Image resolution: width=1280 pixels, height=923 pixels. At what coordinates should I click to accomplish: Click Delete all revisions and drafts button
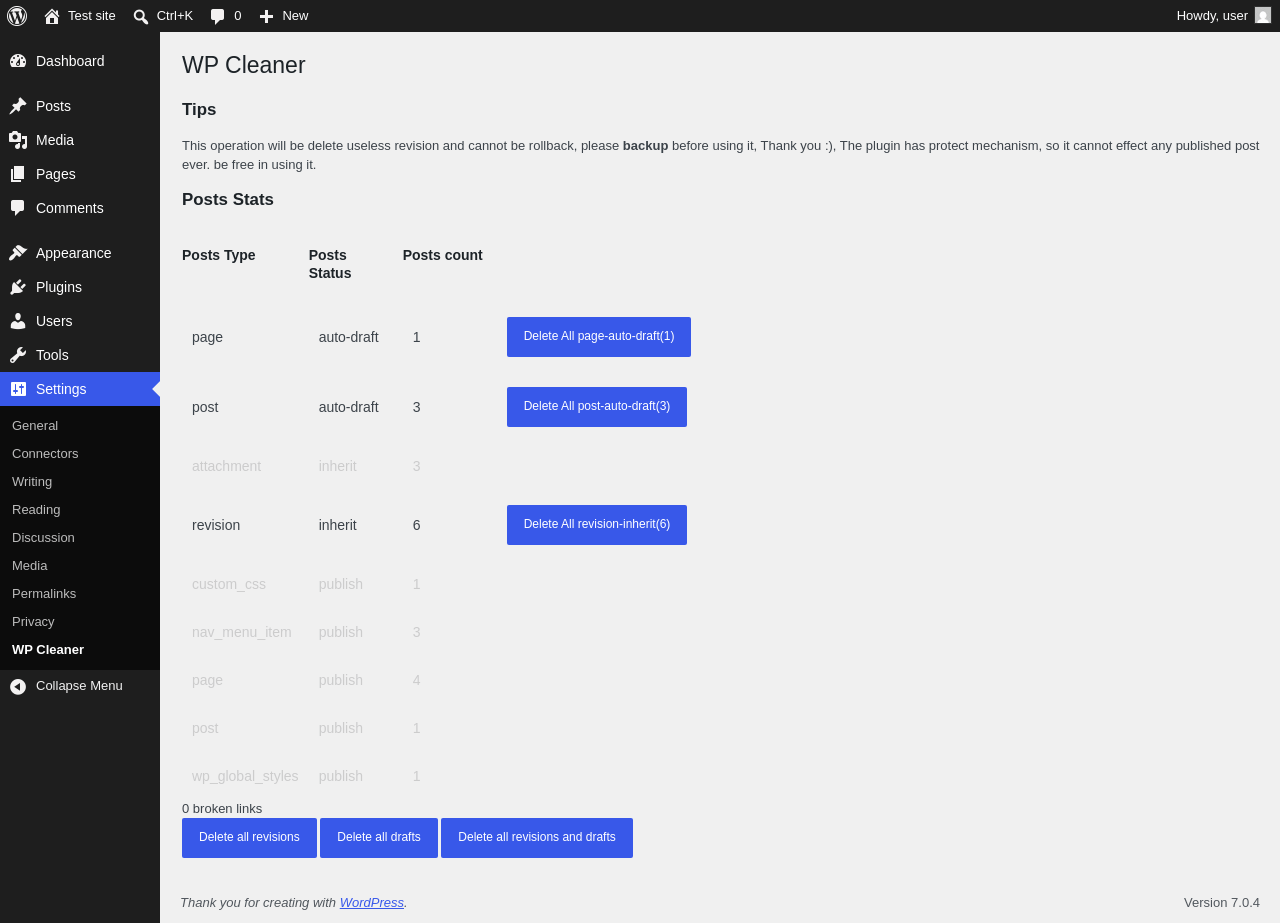click(x=537, y=838)
